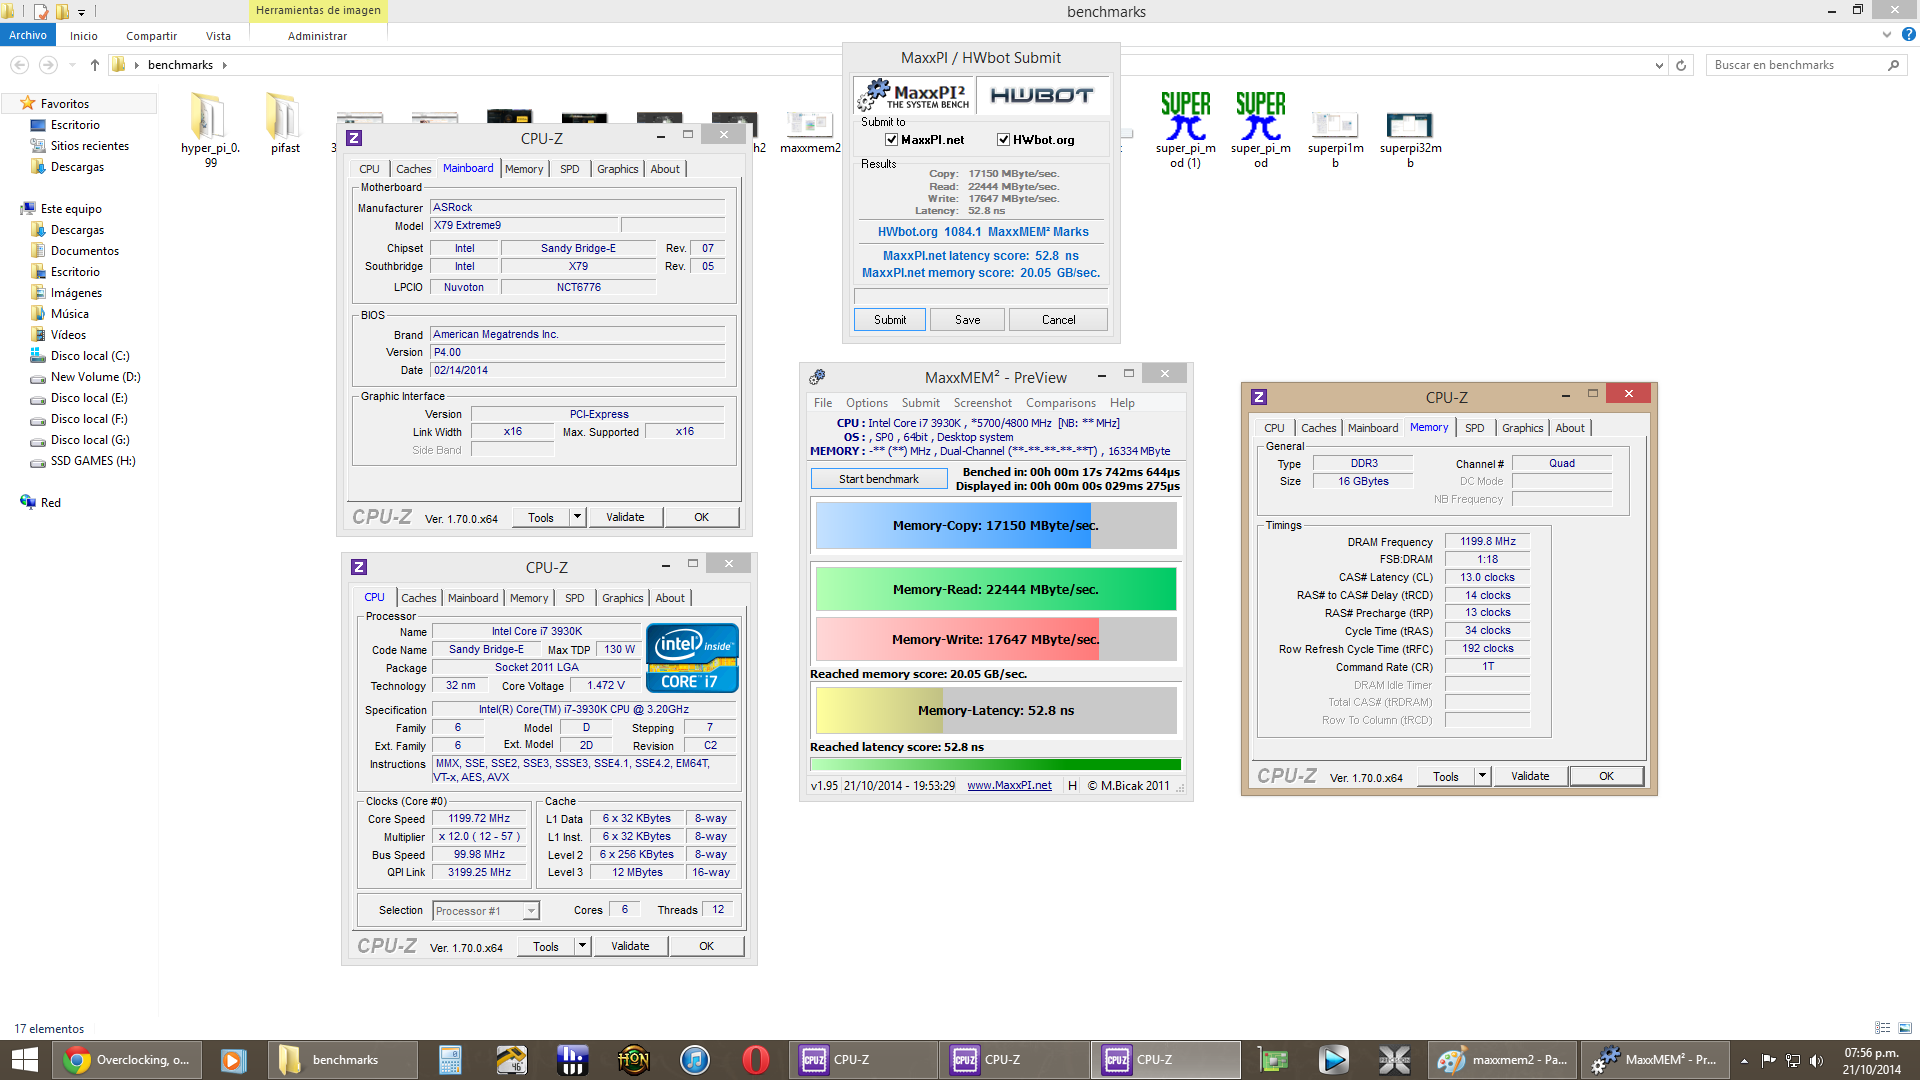Click the HWBOT logo in submit dialog
The height and width of the screenshot is (1080, 1920).
[1042, 95]
